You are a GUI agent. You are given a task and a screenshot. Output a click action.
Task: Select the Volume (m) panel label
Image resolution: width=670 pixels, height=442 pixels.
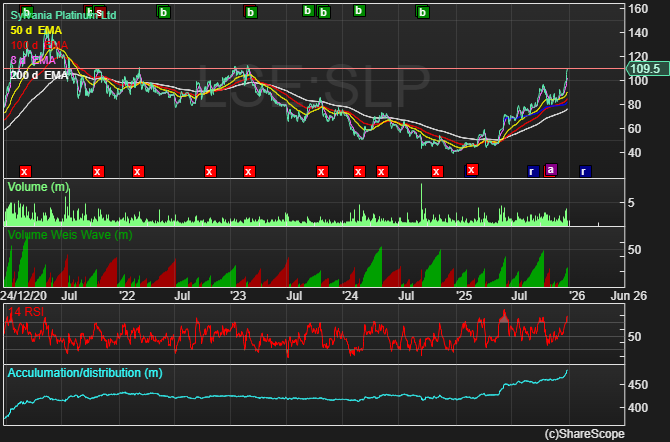[39, 188]
